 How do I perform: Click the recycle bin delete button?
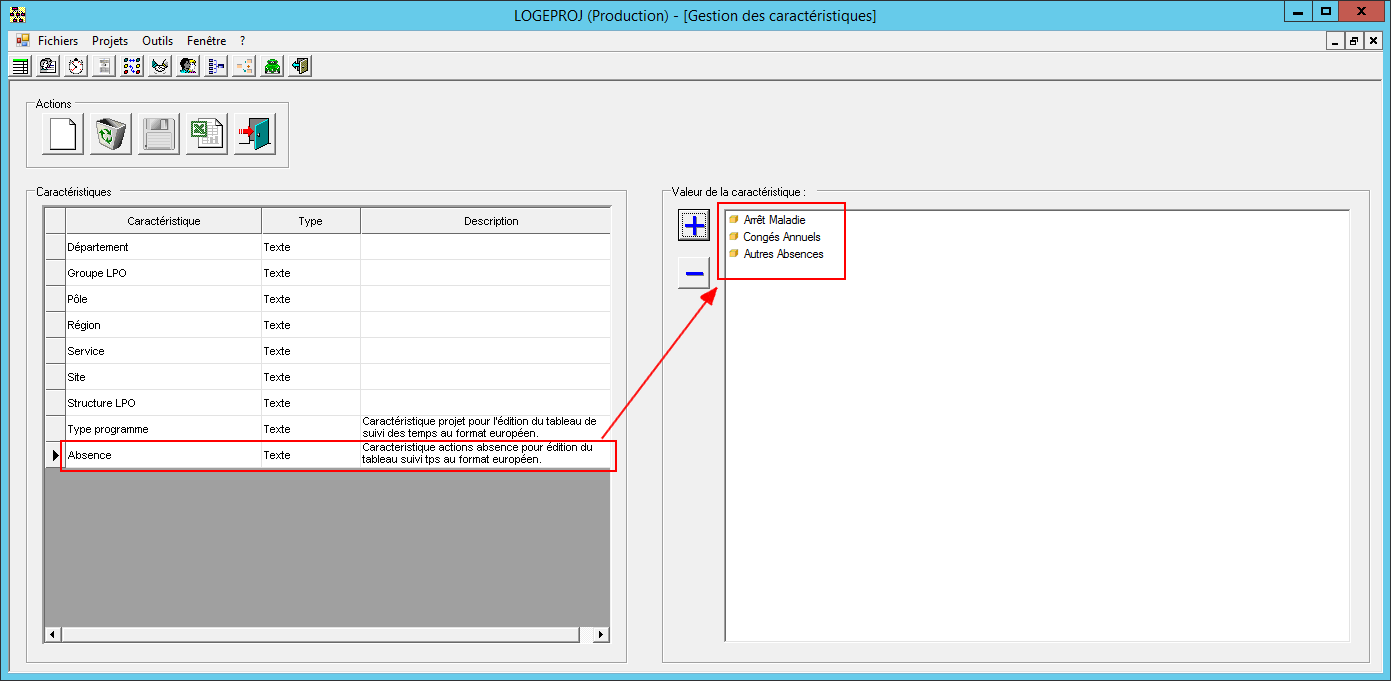(111, 134)
